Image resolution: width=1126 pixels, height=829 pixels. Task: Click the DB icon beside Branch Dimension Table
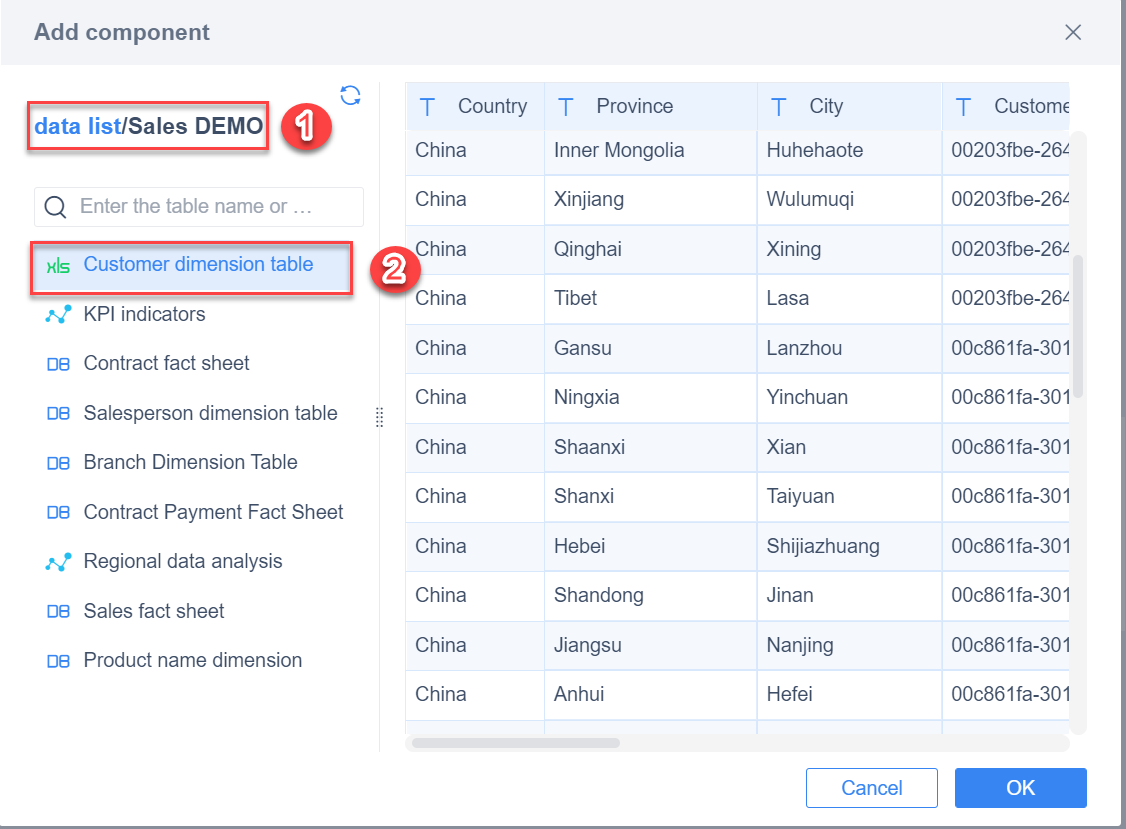[58, 463]
